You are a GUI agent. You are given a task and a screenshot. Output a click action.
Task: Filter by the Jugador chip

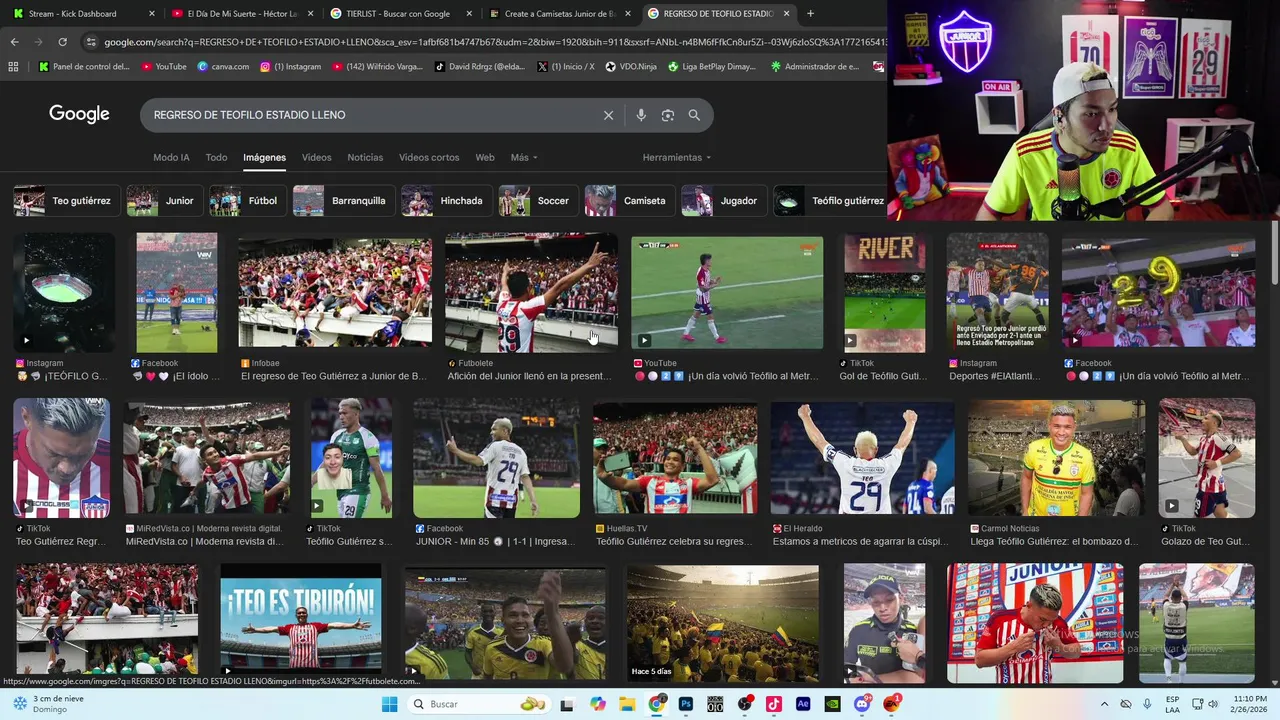point(724,201)
